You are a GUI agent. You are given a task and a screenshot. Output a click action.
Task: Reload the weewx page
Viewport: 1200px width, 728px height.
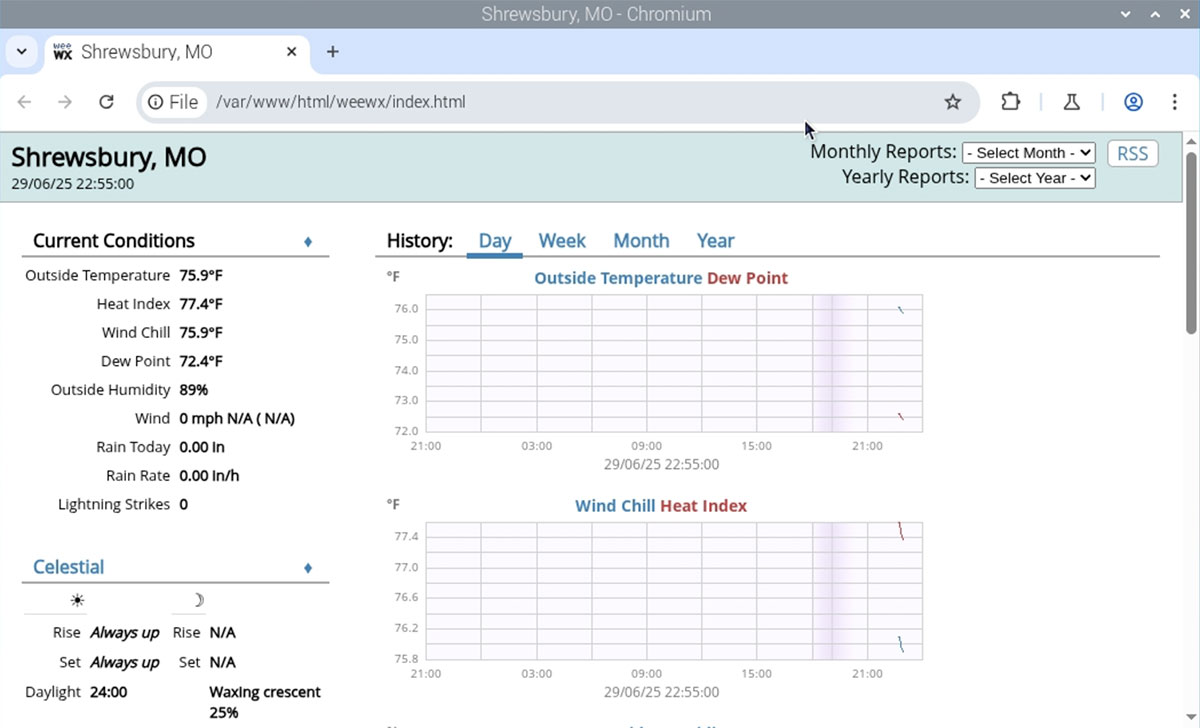pos(106,102)
